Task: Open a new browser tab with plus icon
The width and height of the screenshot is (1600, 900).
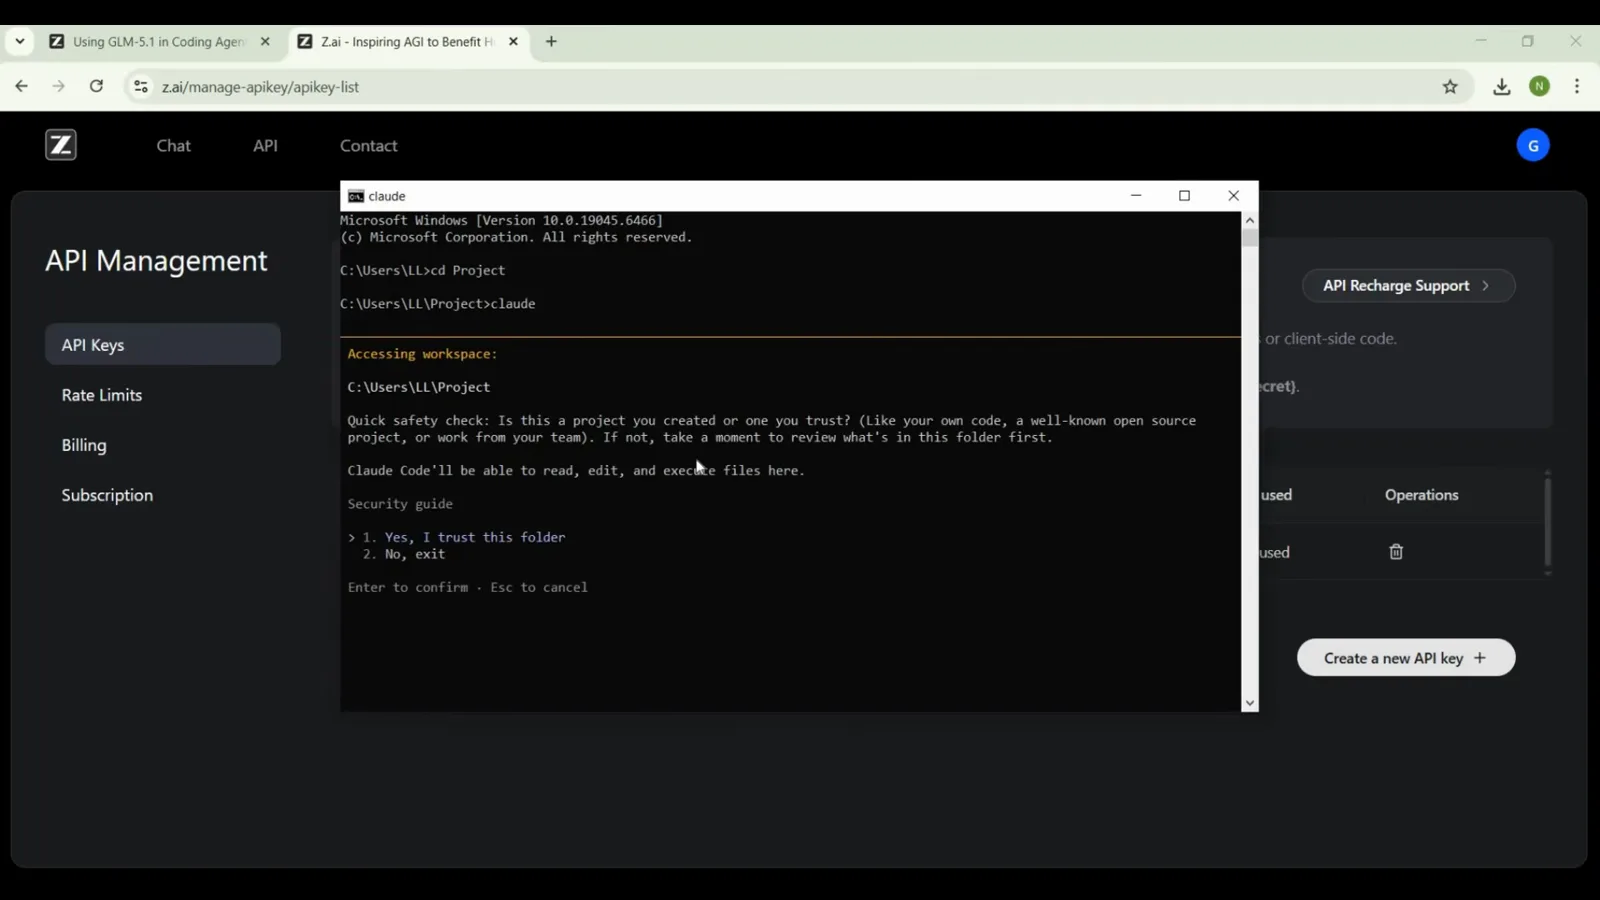Action: coord(551,42)
